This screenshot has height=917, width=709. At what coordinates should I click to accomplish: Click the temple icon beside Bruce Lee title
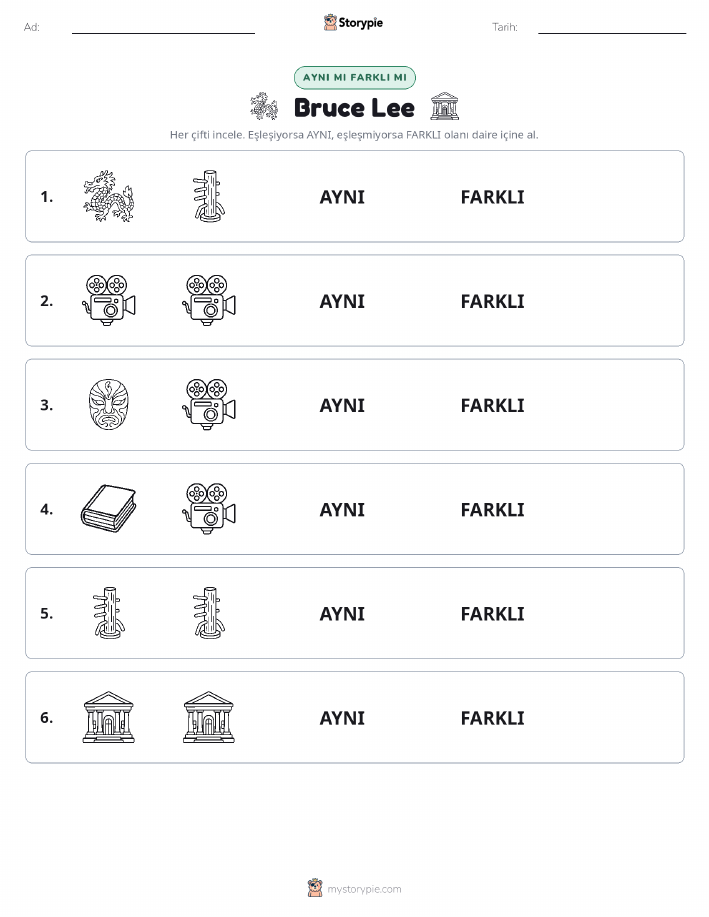tap(445, 106)
